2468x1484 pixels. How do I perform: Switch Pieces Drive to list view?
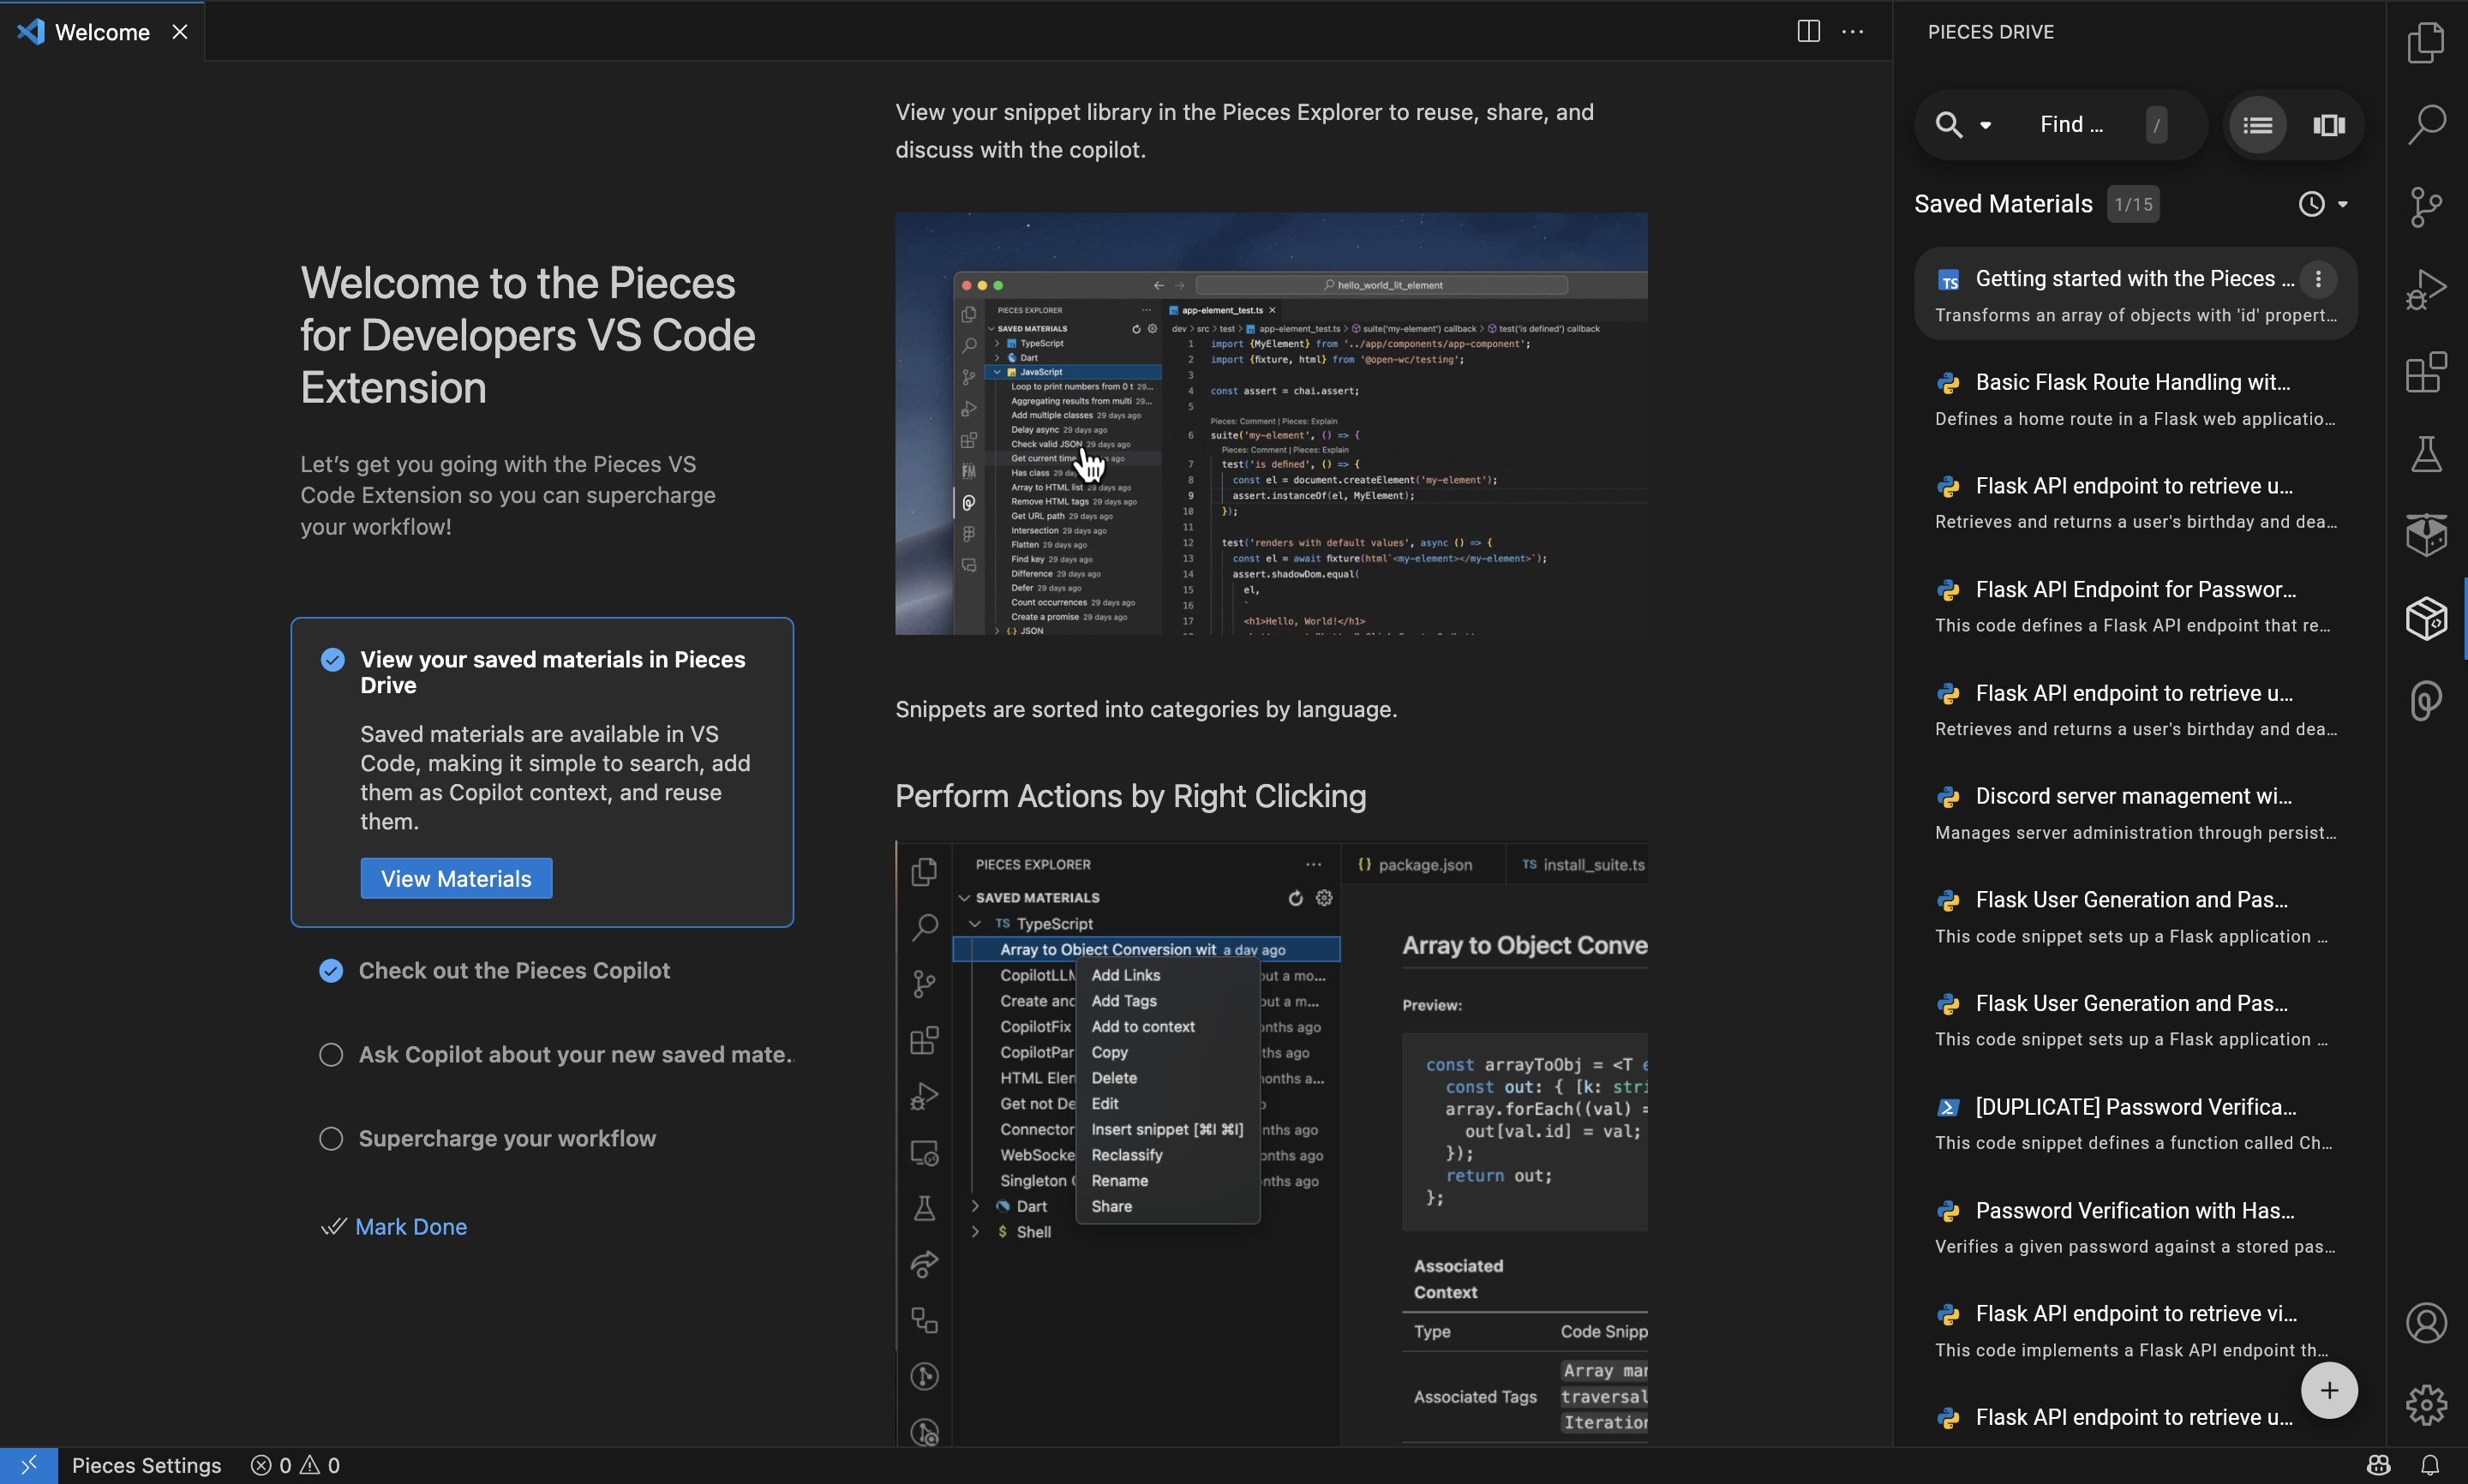tap(2257, 125)
